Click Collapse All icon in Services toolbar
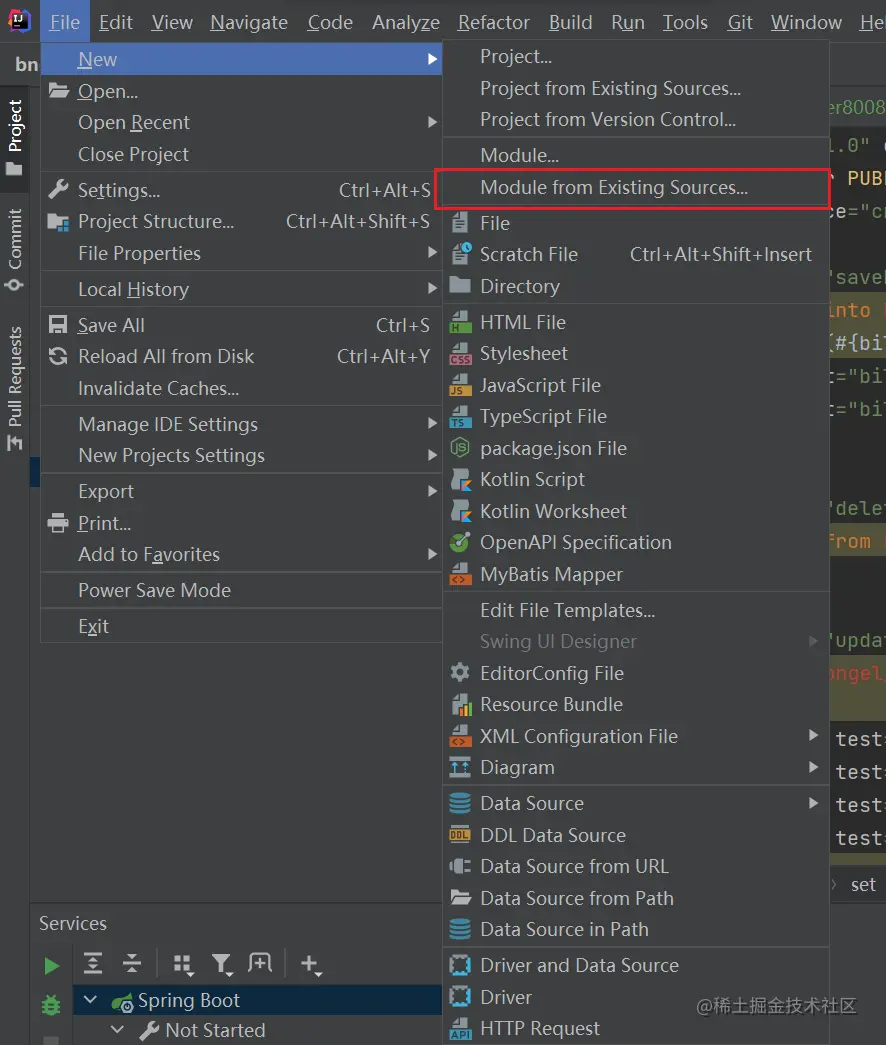 coord(132,964)
